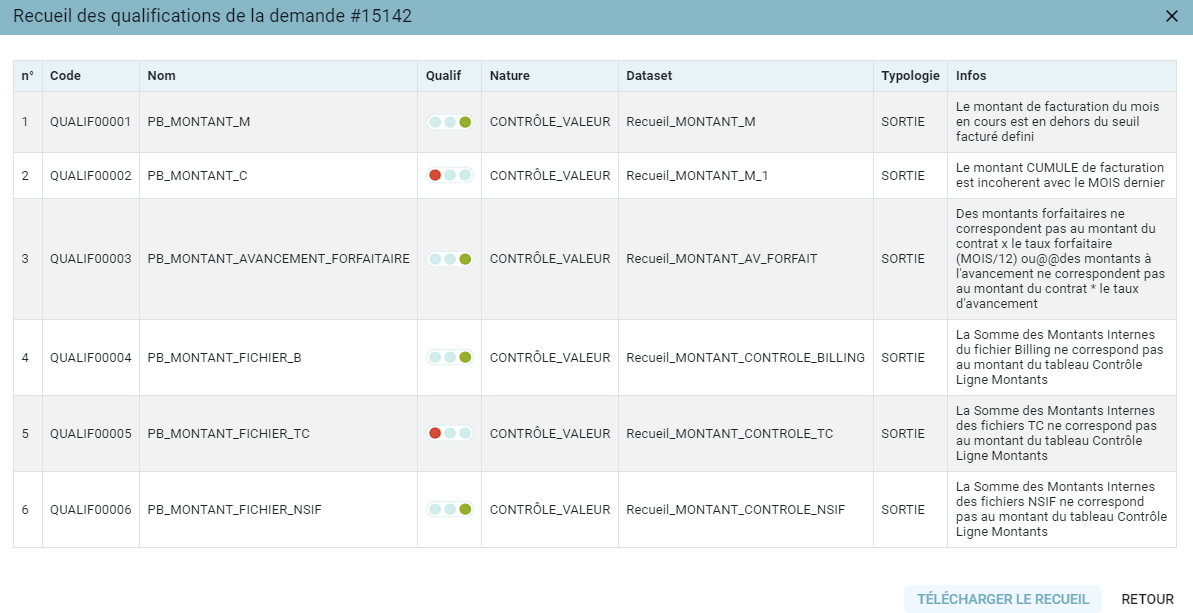Select the Recueil_MONTANT_CONTROLE_BILLING dataset cell

click(746, 357)
